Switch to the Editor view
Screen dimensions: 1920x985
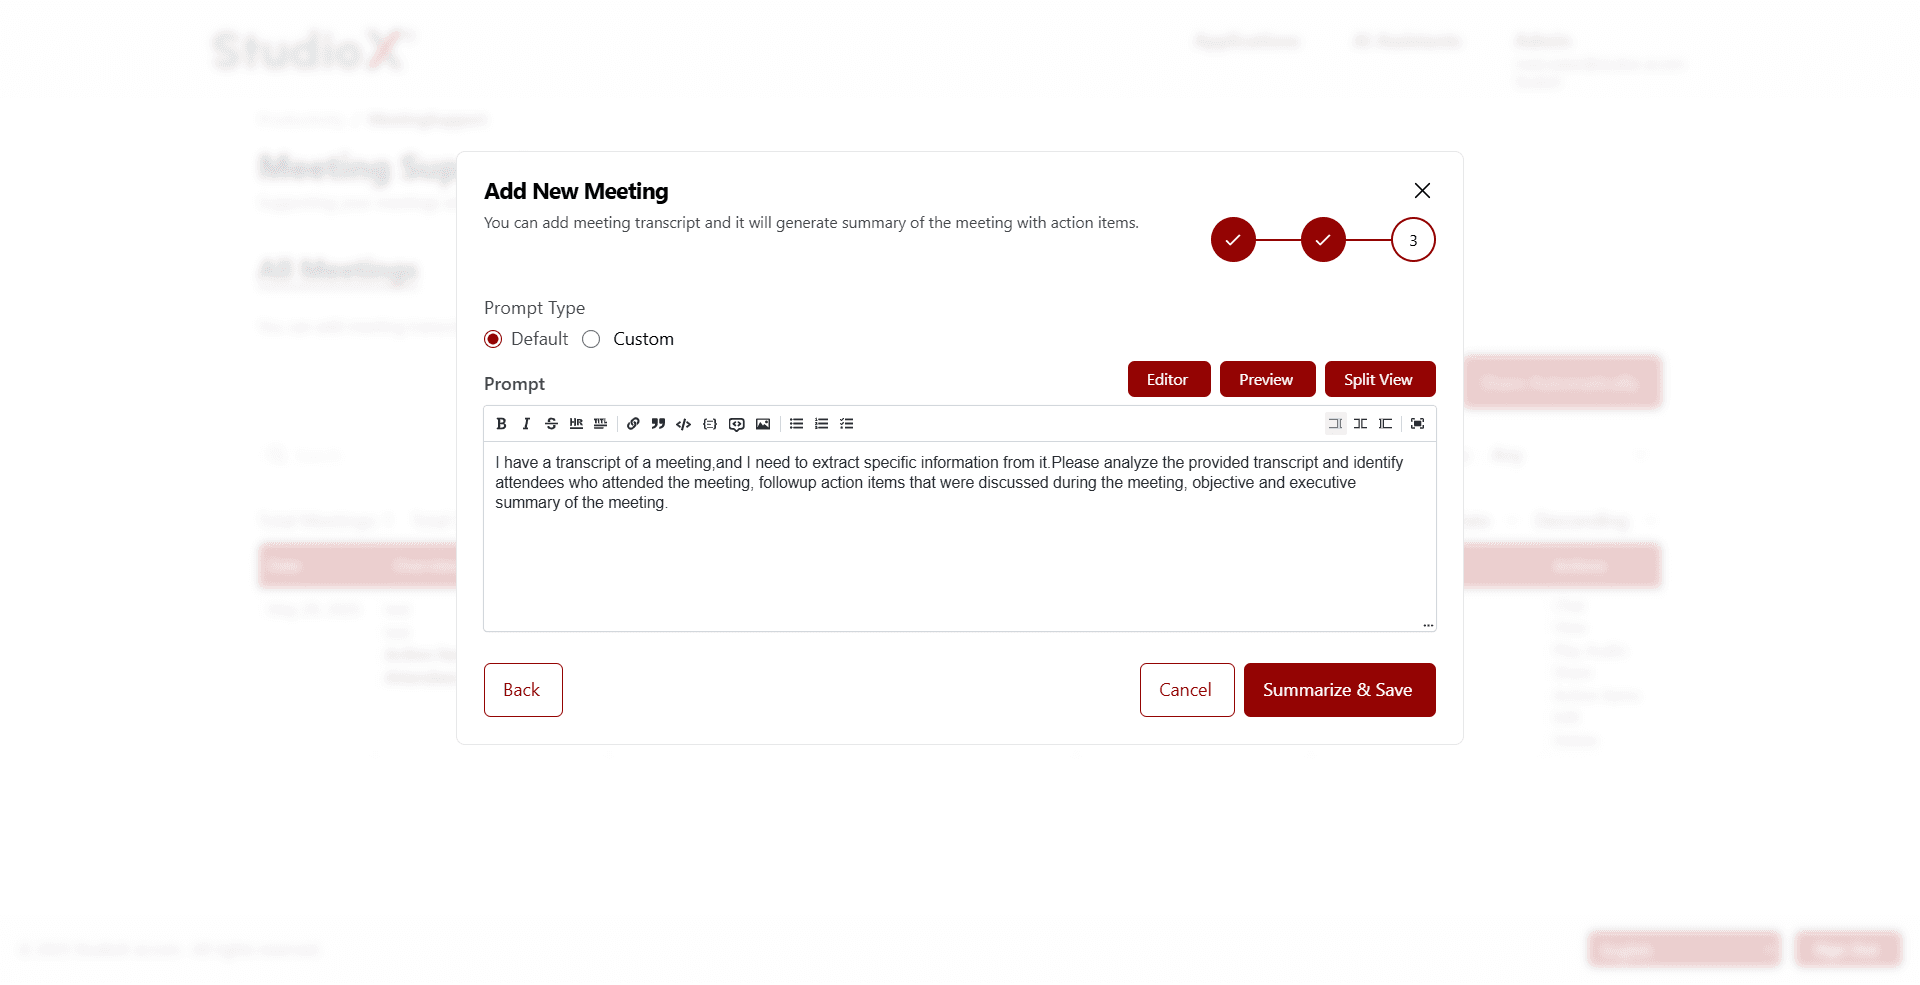(x=1168, y=379)
